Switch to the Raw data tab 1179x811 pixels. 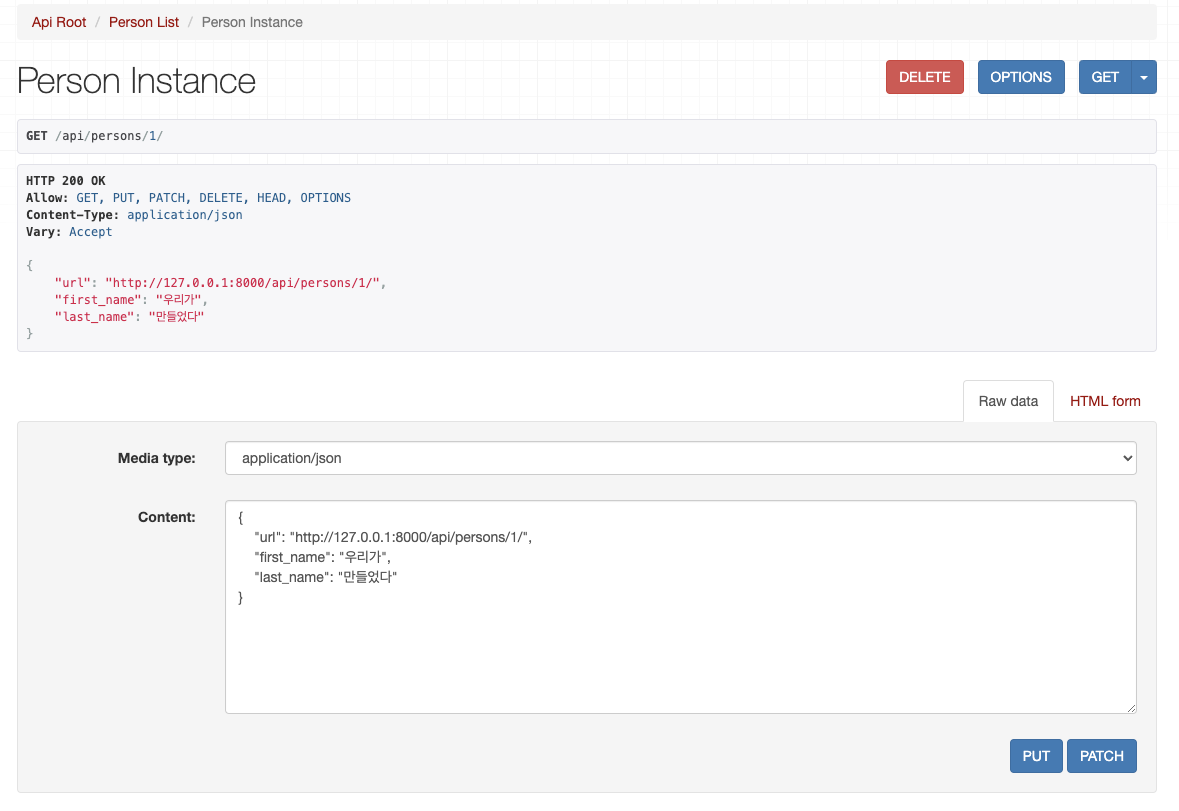click(1008, 401)
